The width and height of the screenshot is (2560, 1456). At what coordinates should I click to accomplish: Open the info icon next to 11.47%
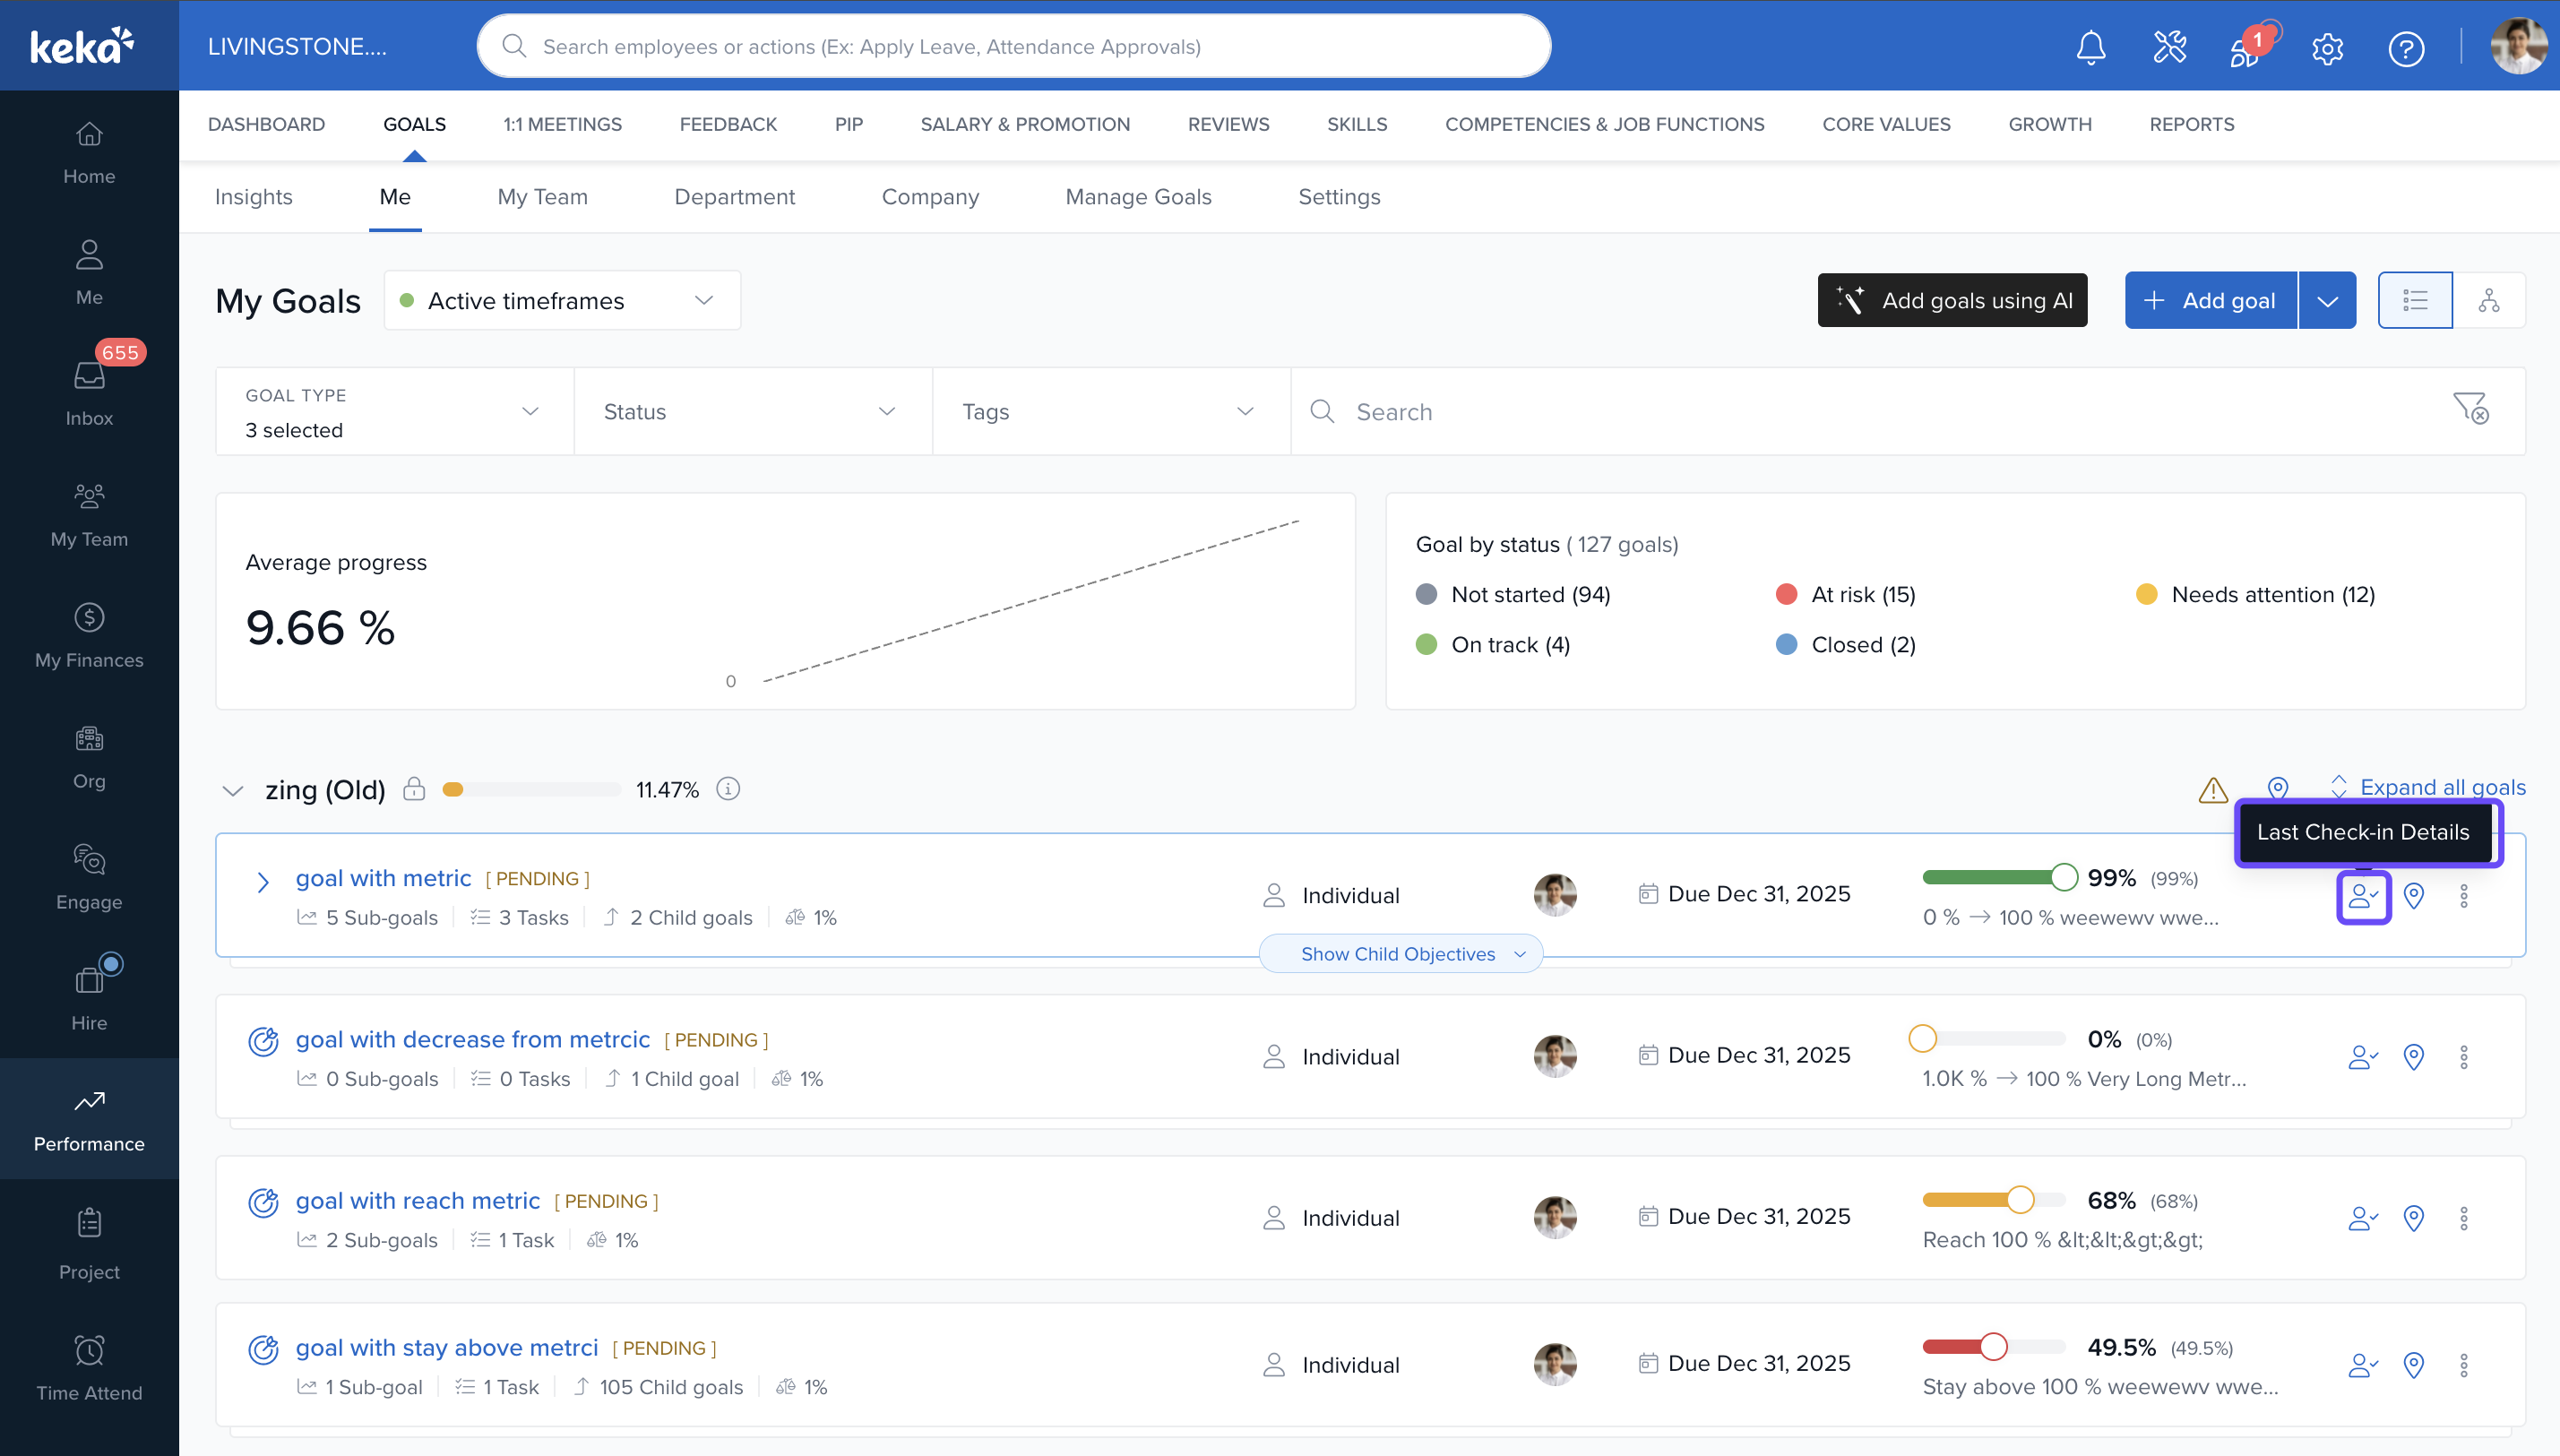(728, 789)
